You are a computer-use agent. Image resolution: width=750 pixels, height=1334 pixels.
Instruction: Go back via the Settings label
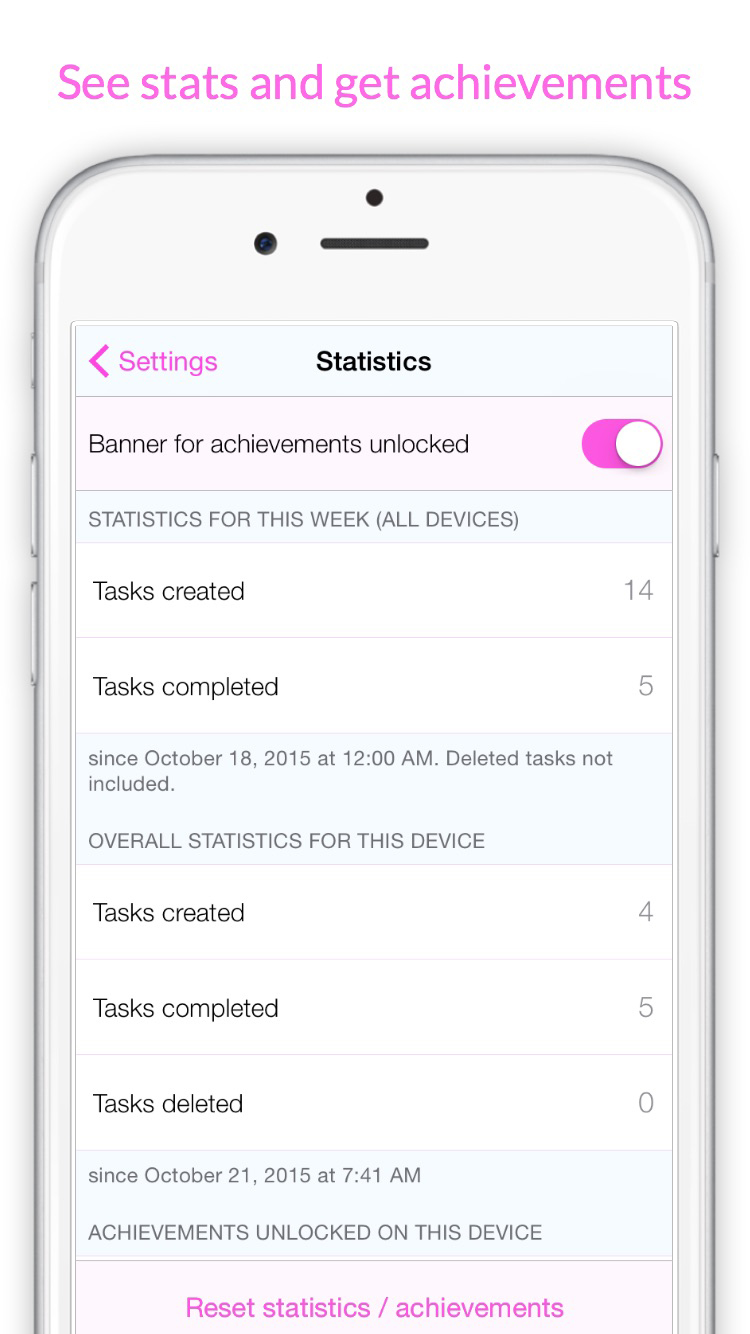[x=167, y=361]
